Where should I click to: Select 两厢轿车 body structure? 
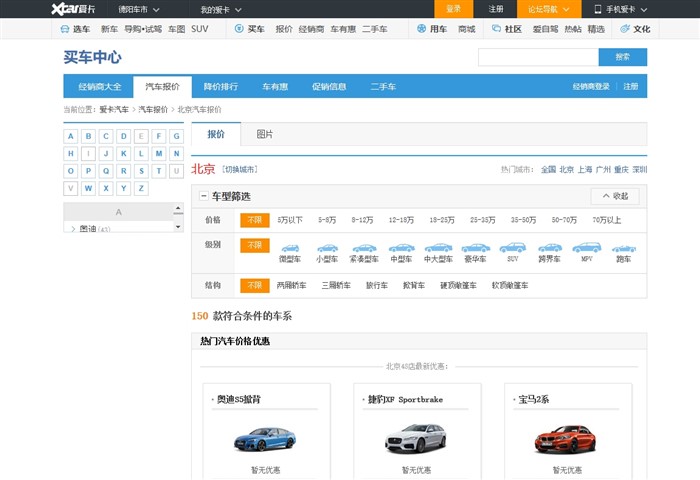click(291, 285)
